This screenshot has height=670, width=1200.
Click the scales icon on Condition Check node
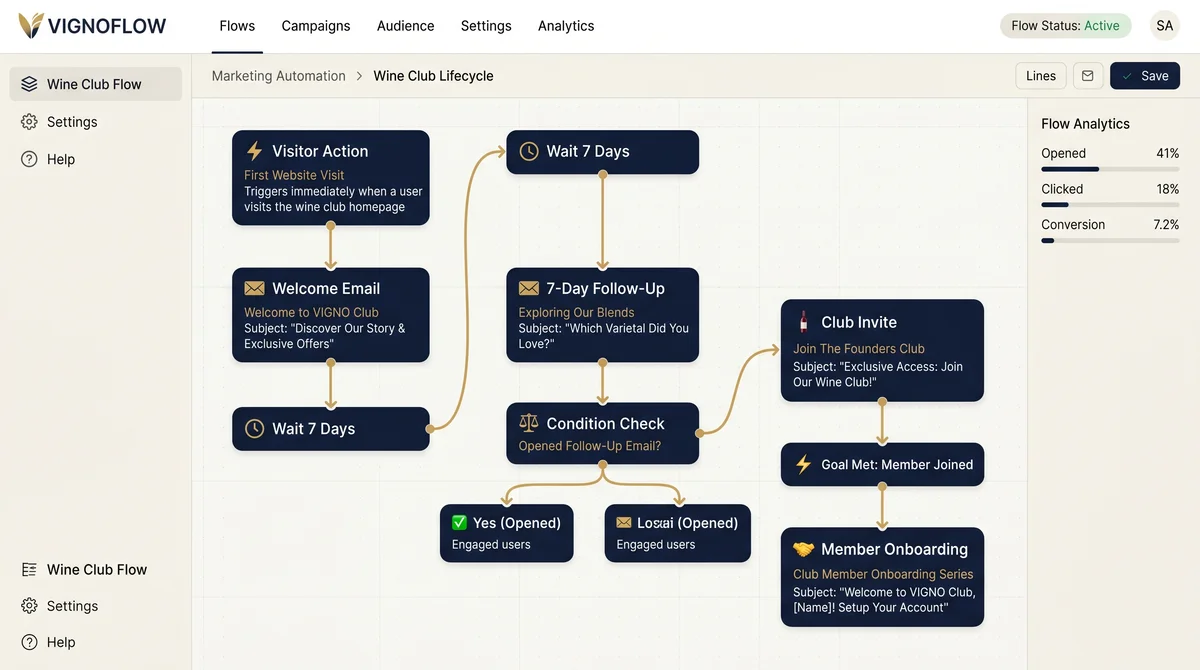(x=529, y=423)
